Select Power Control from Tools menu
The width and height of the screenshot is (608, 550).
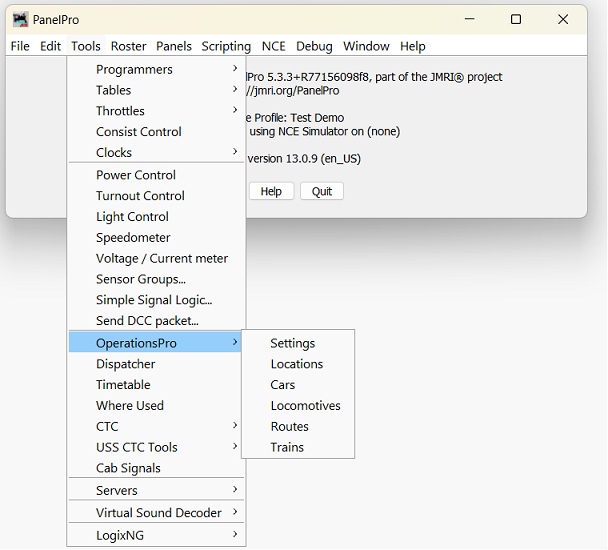pos(135,175)
